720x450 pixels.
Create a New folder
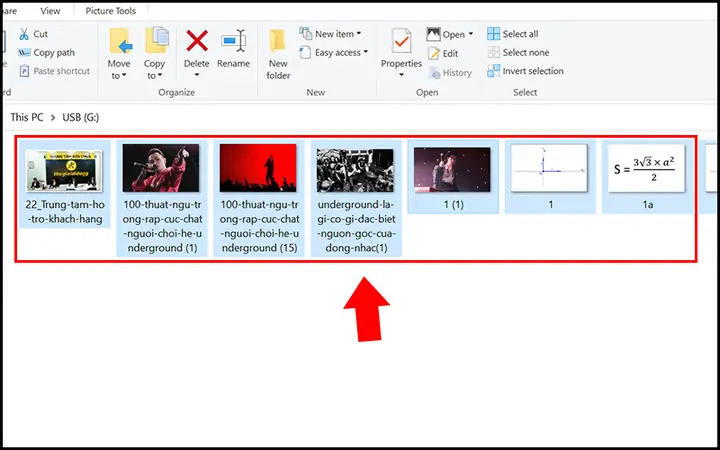pyautogui.click(x=278, y=55)
